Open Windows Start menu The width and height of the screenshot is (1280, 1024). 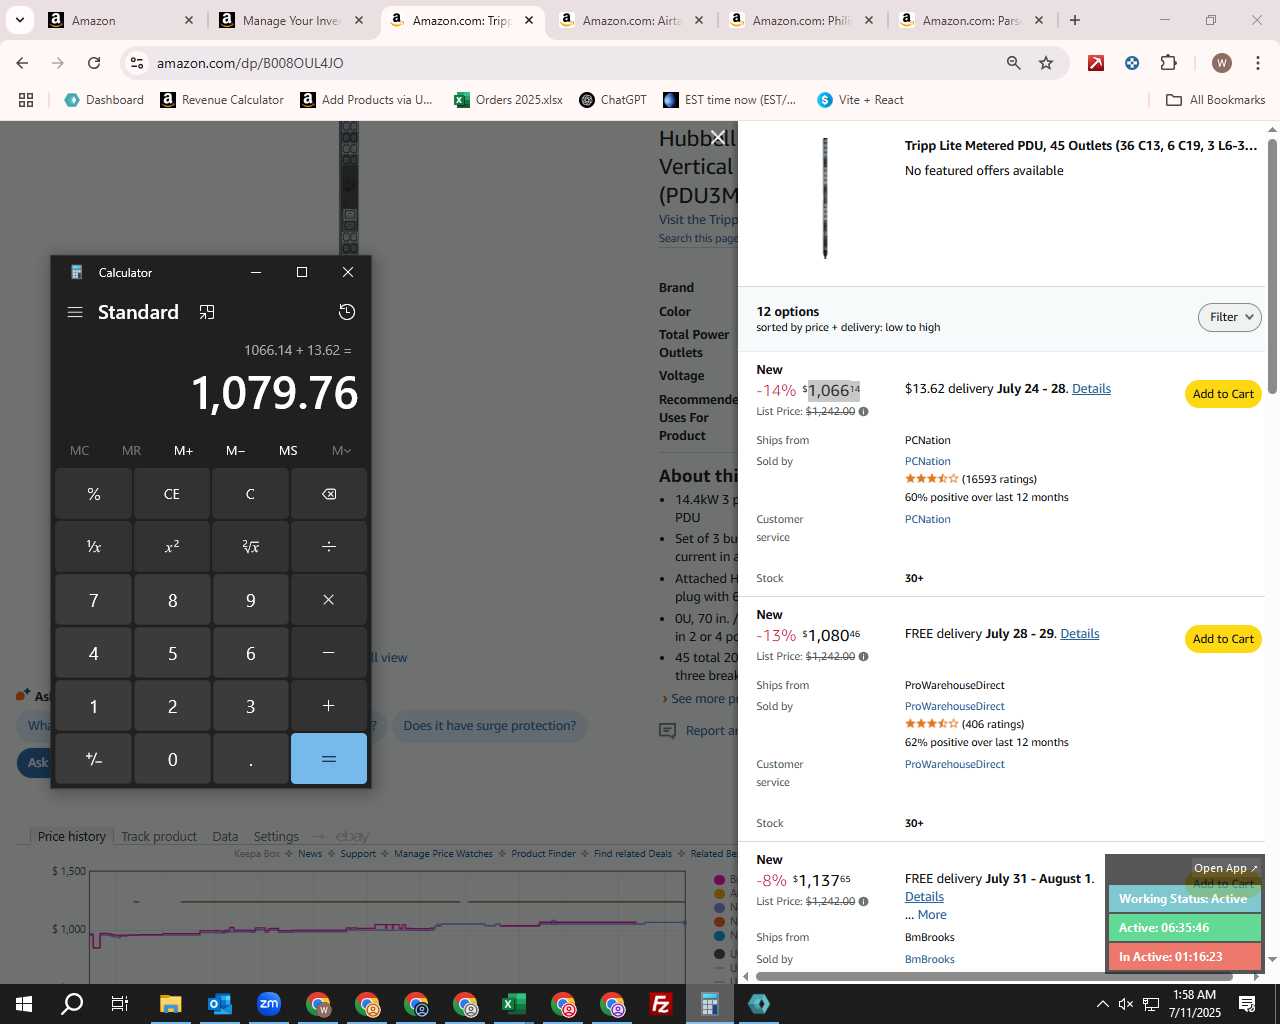tap(24, 1004)
